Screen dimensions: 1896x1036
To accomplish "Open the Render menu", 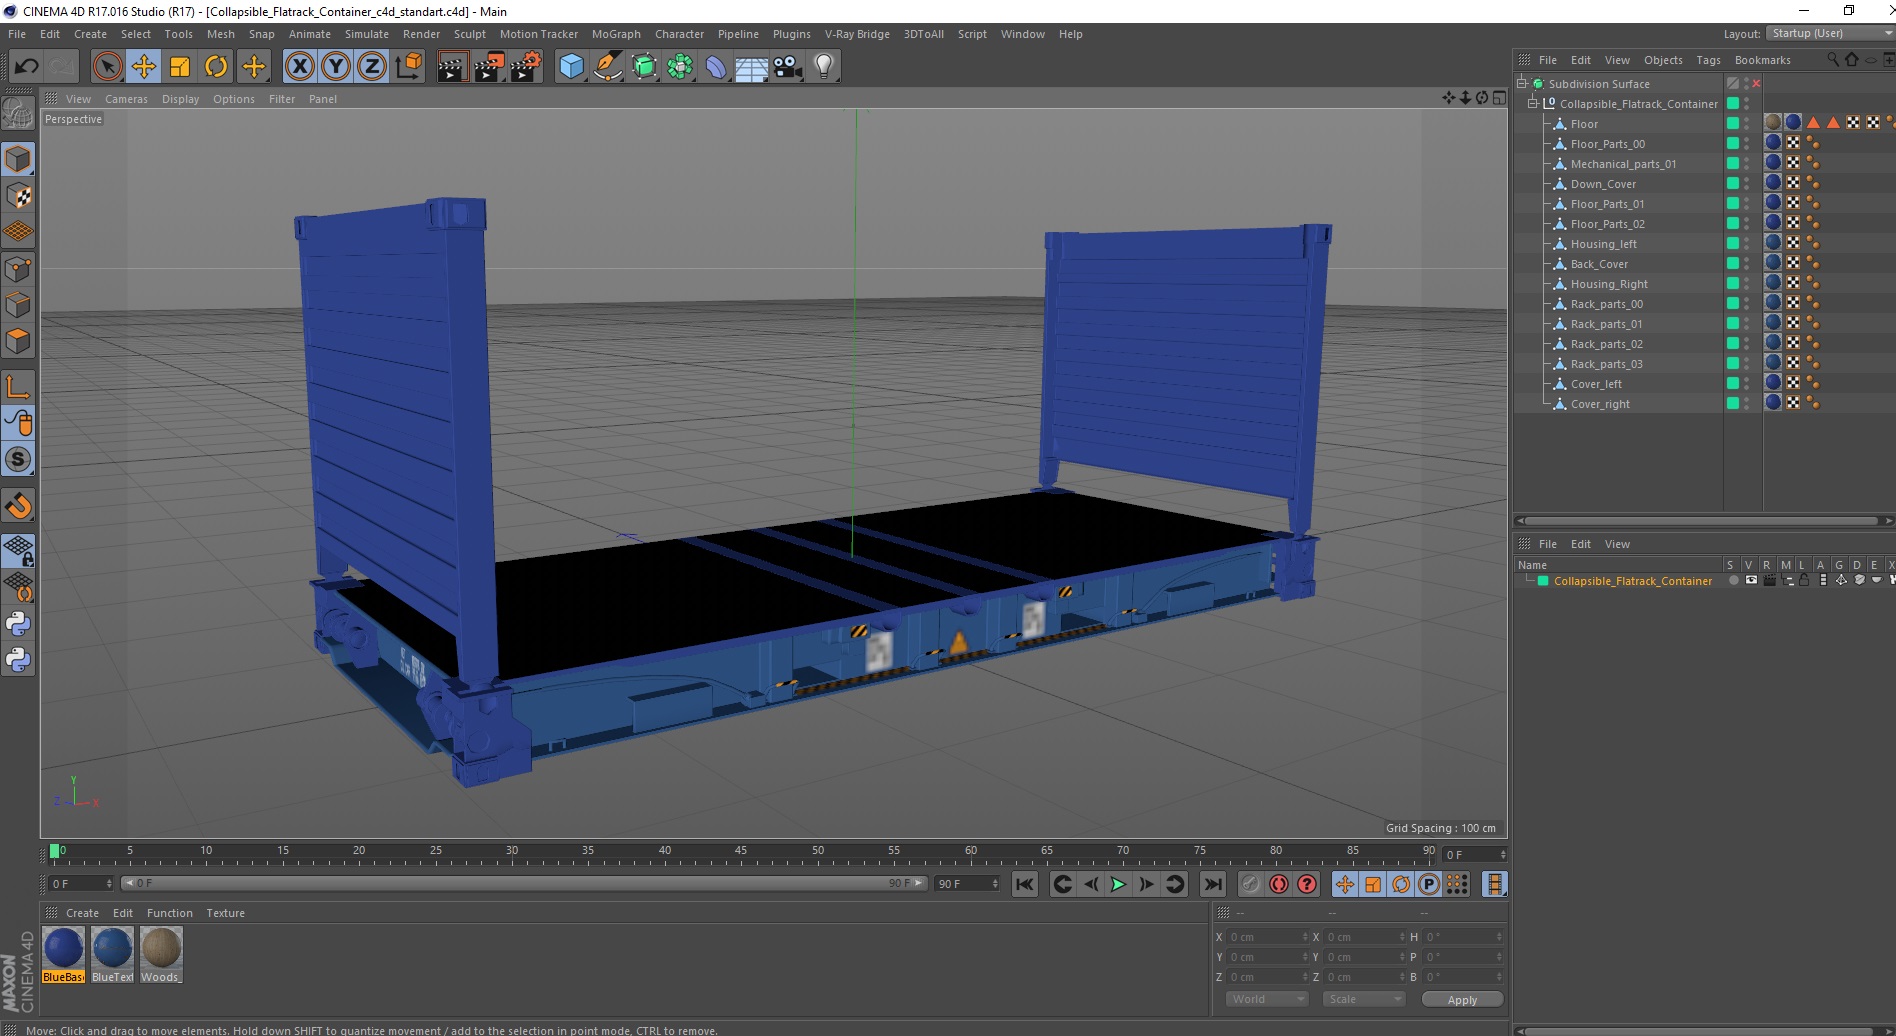I will click(421, 34).
